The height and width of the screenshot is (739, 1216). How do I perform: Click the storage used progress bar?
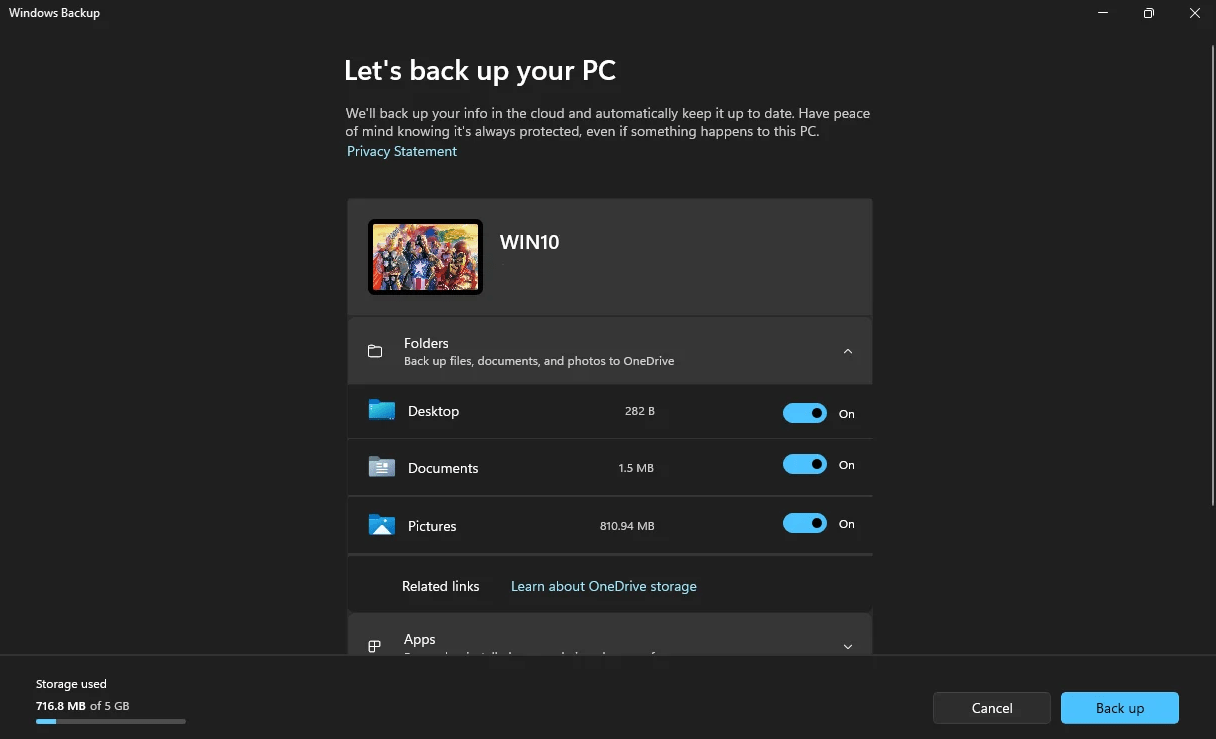111,721
